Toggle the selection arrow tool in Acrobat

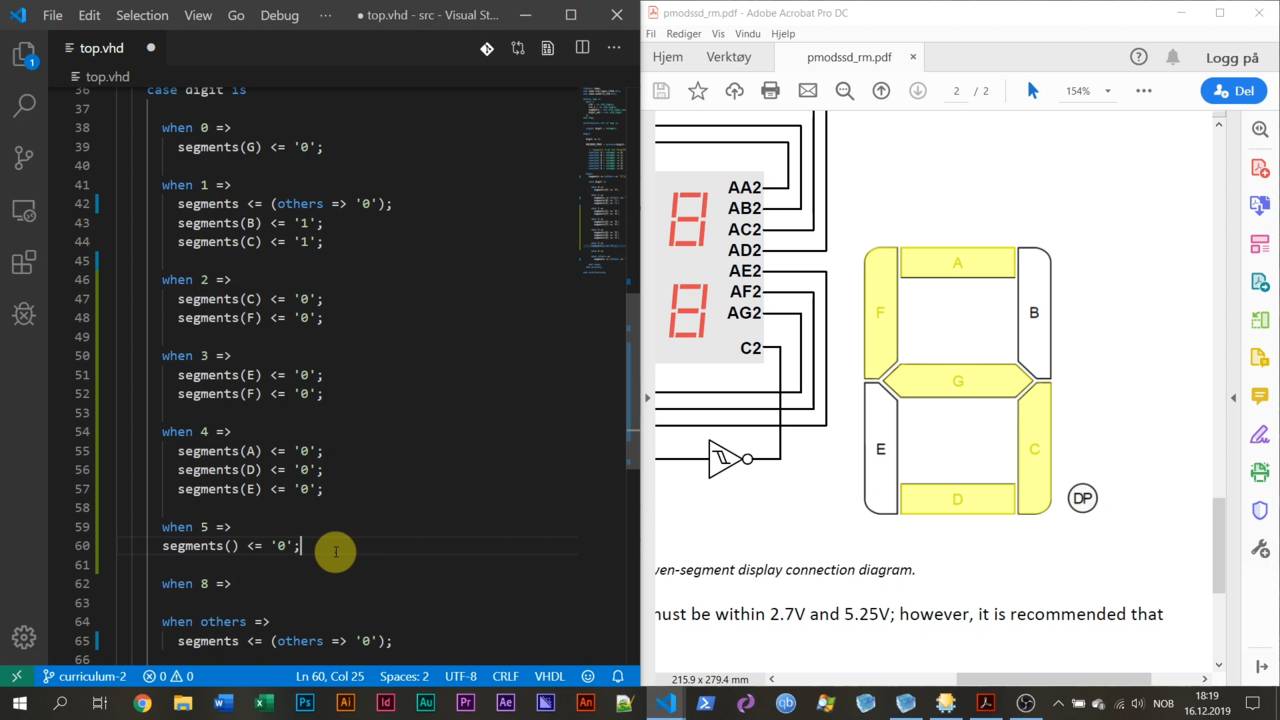(x=1033, y=91)
